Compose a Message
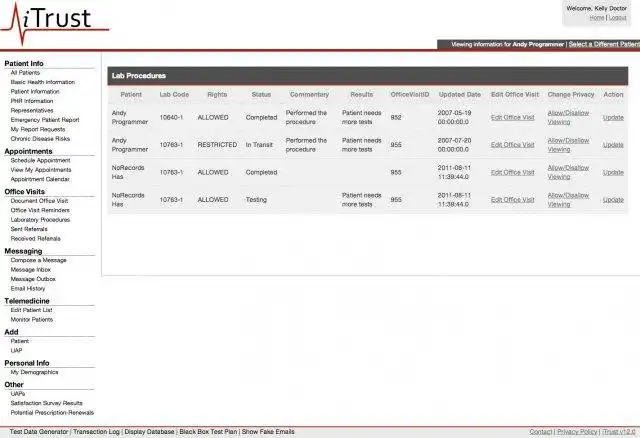Viewport: 640px width, 438px height. (38, 260)
